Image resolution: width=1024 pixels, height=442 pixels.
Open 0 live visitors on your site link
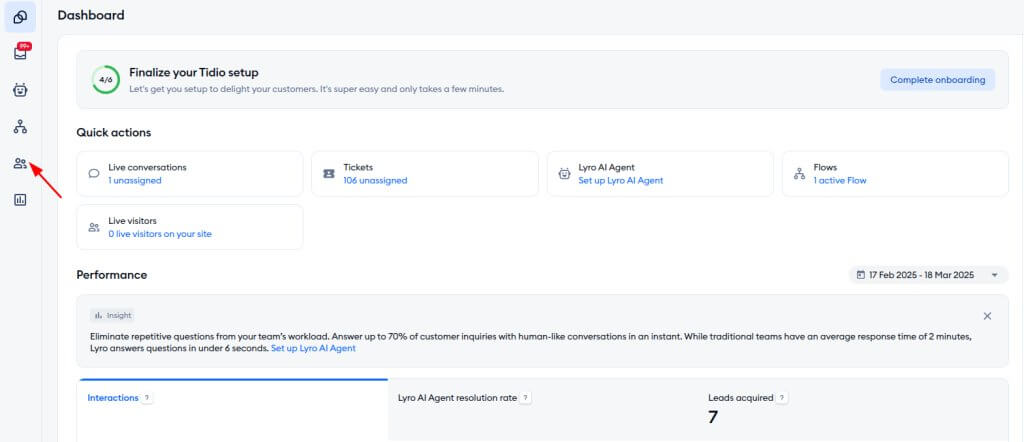[x=160, y=234]
